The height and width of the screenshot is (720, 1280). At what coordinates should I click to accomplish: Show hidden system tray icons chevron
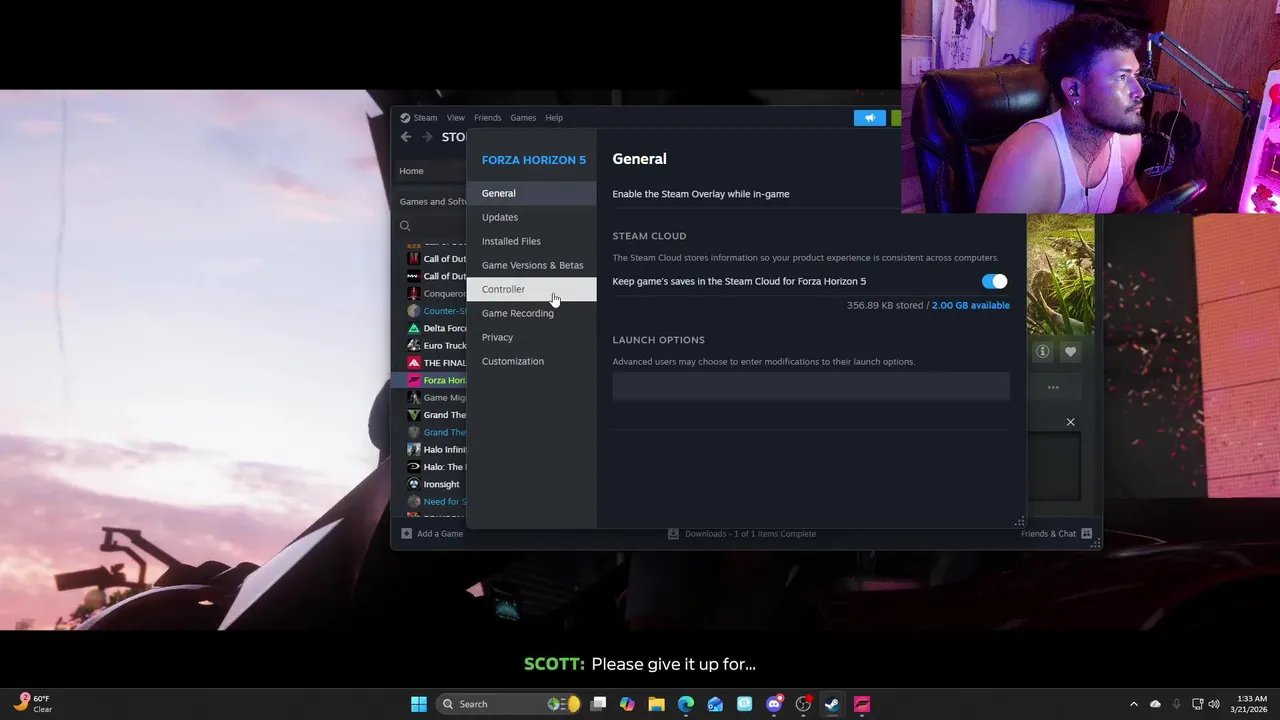click(1133, 704)
